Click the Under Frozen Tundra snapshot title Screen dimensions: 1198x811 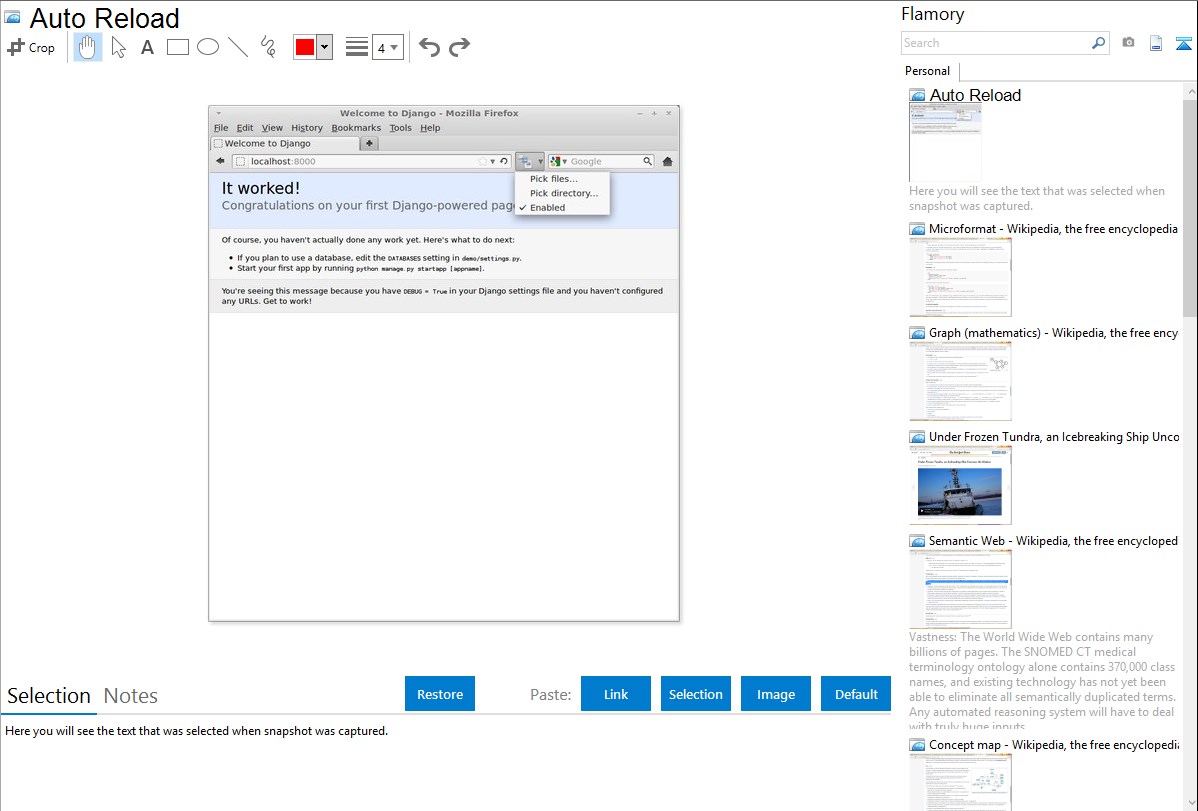click(1054, 437)
